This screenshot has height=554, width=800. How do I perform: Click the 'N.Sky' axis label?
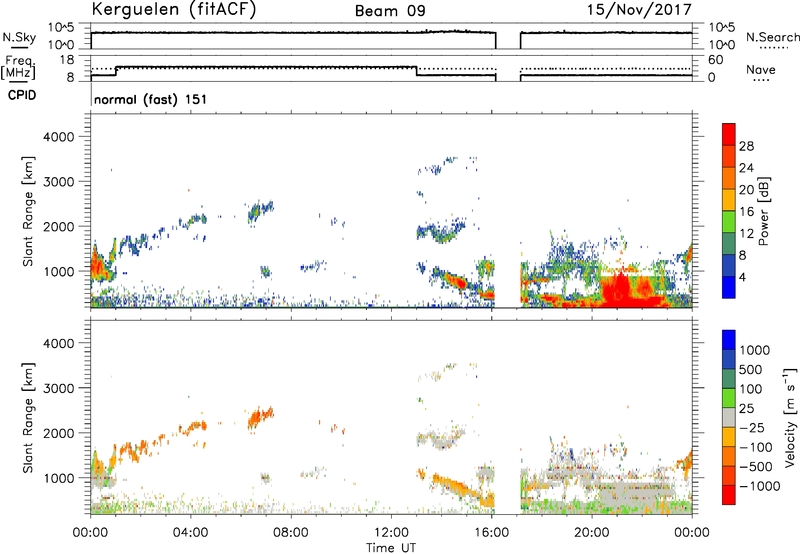19,37
